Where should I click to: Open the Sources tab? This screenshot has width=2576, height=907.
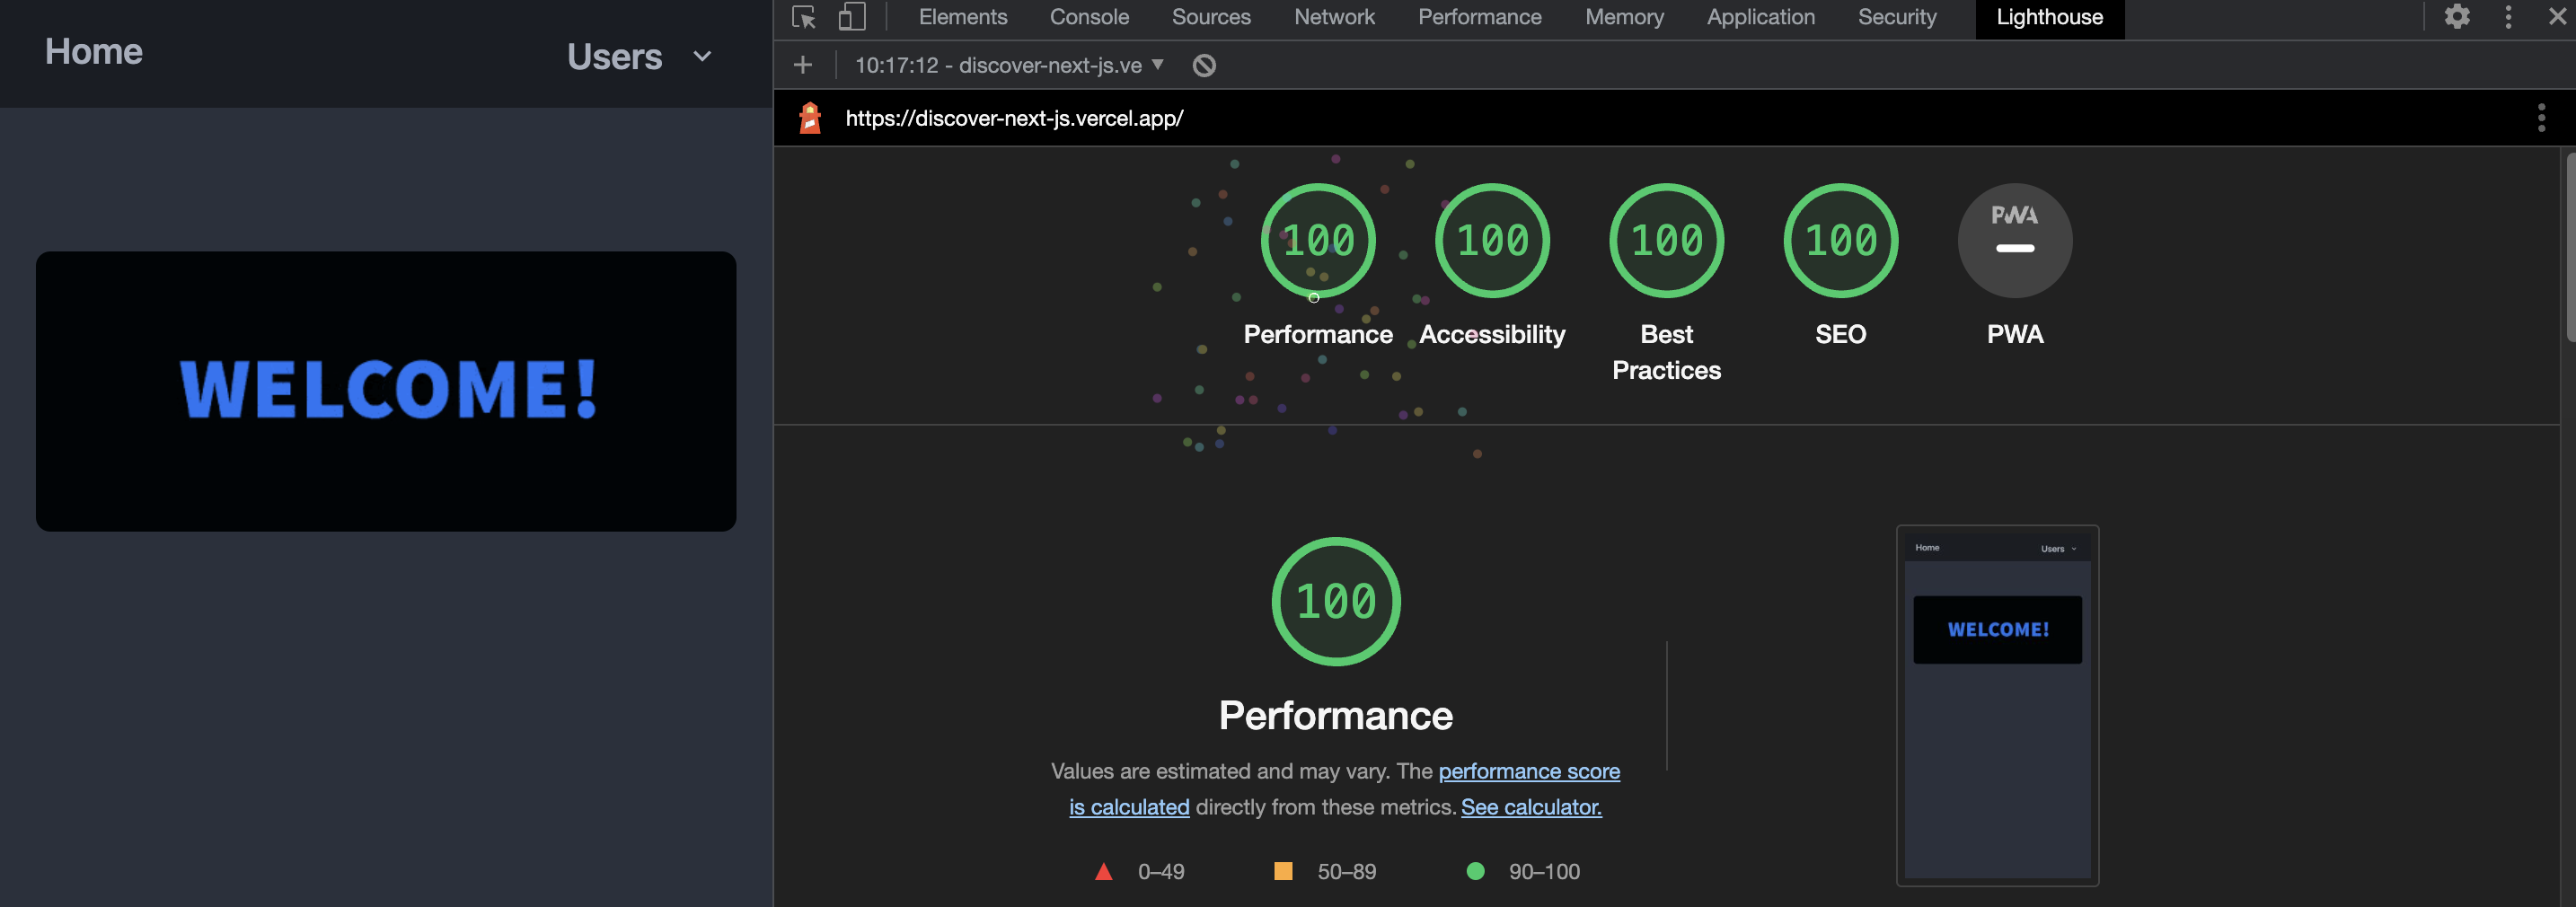pyautogui.click(x=1211, y=17)
